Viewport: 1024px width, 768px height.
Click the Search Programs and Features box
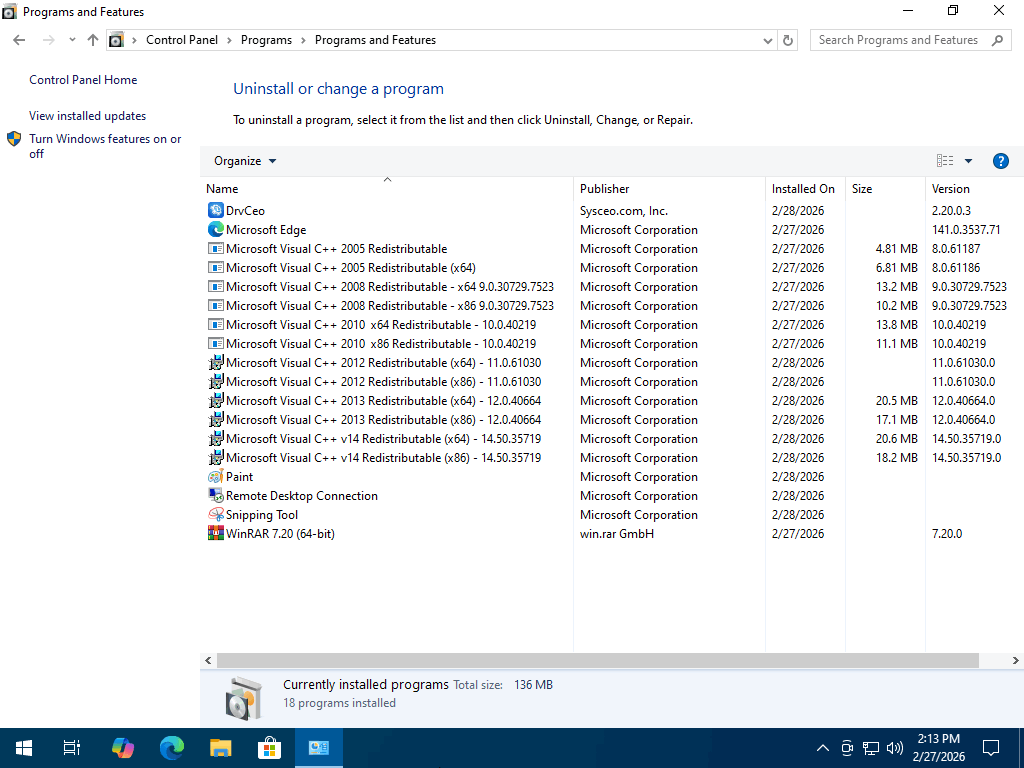[898, 40]
